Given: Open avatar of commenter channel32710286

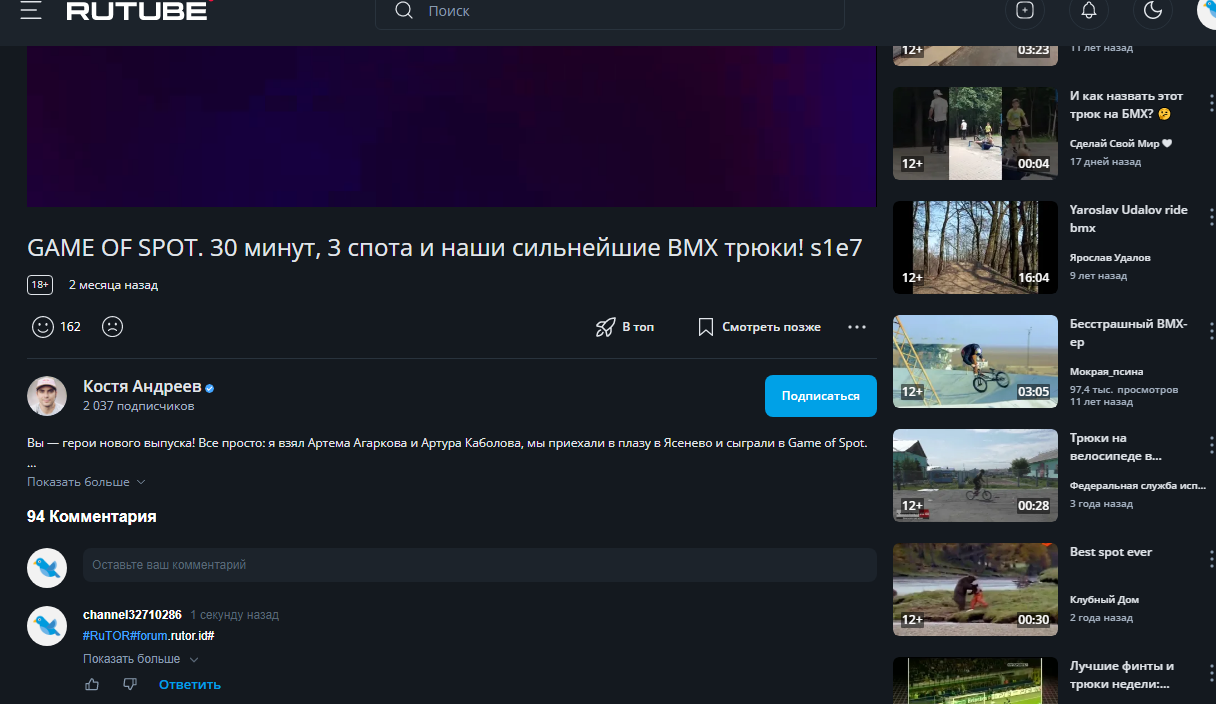Looking at the screenshot, I should [x=47, y=625].
